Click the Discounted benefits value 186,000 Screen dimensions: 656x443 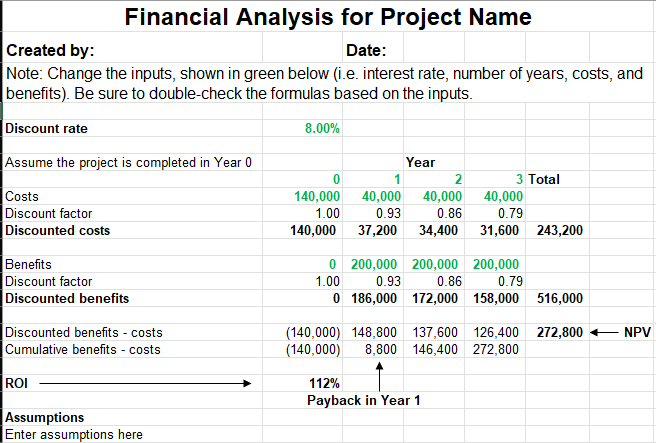coord(374,299)
